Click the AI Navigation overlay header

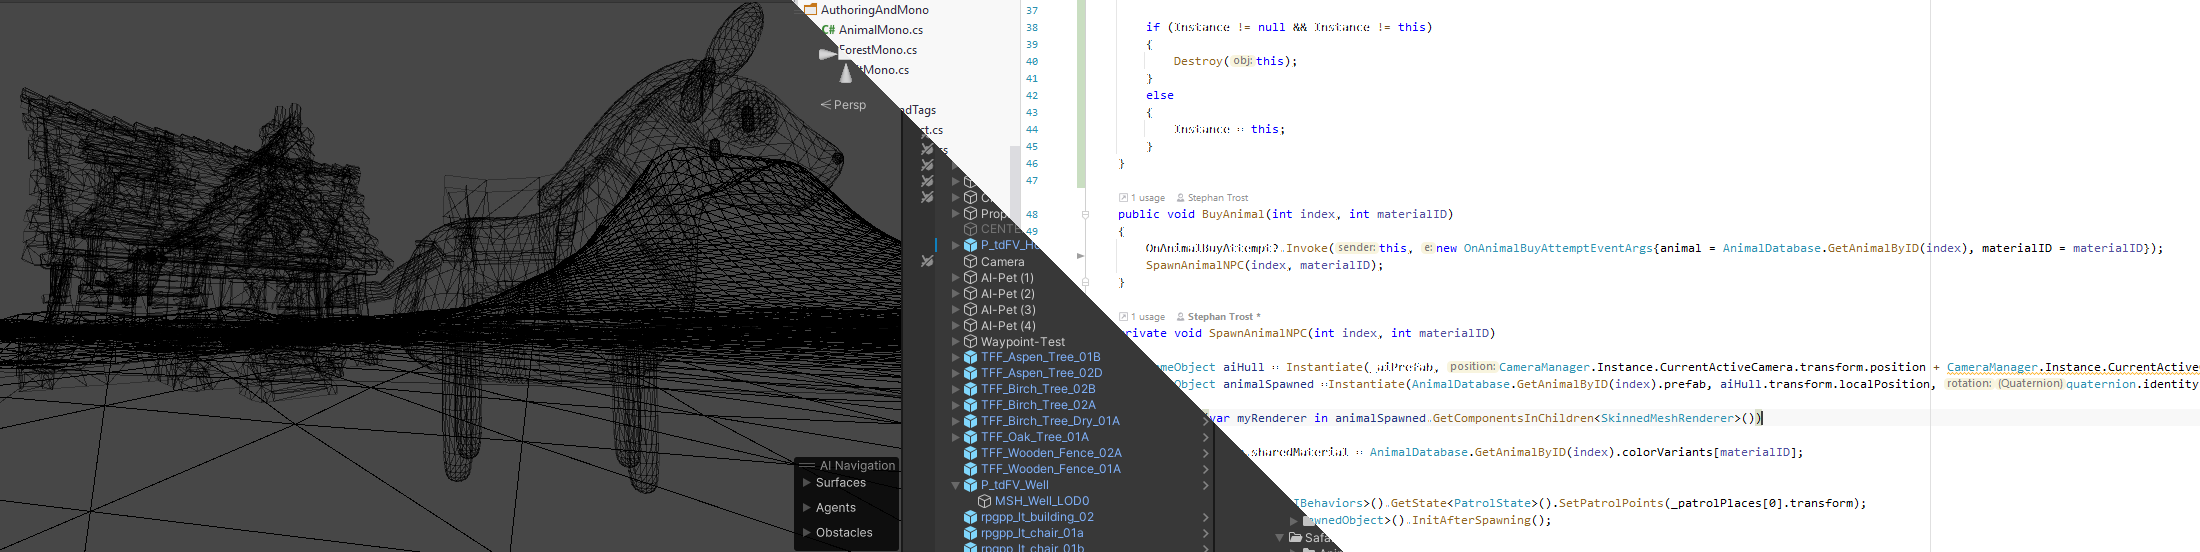tap(856, 465)
